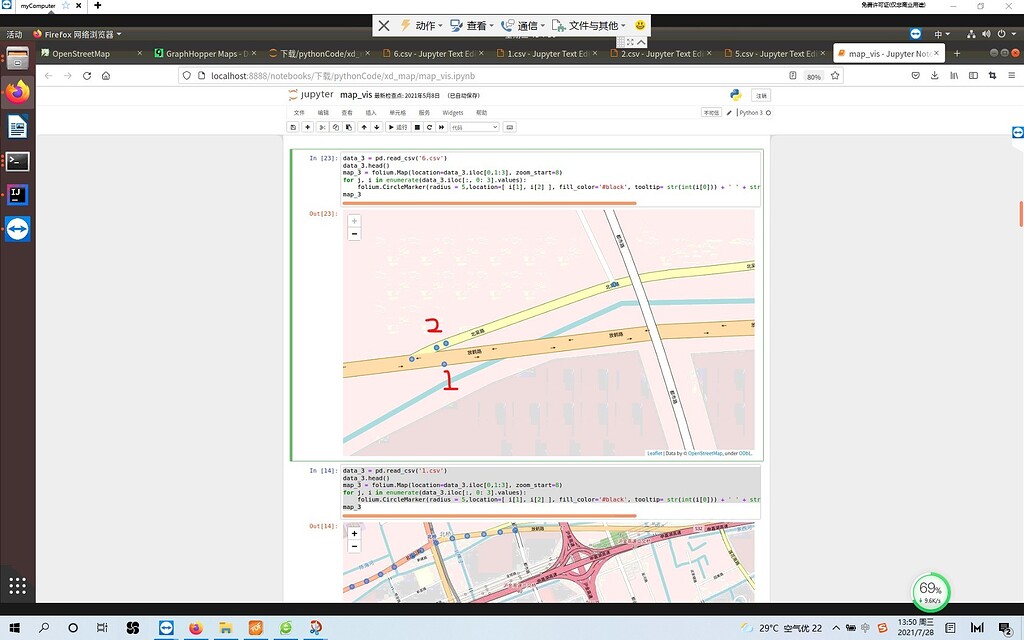Open the cell type dropdown showing 代码
Viewport: 1024px width, 640px height.
[474, 127]
